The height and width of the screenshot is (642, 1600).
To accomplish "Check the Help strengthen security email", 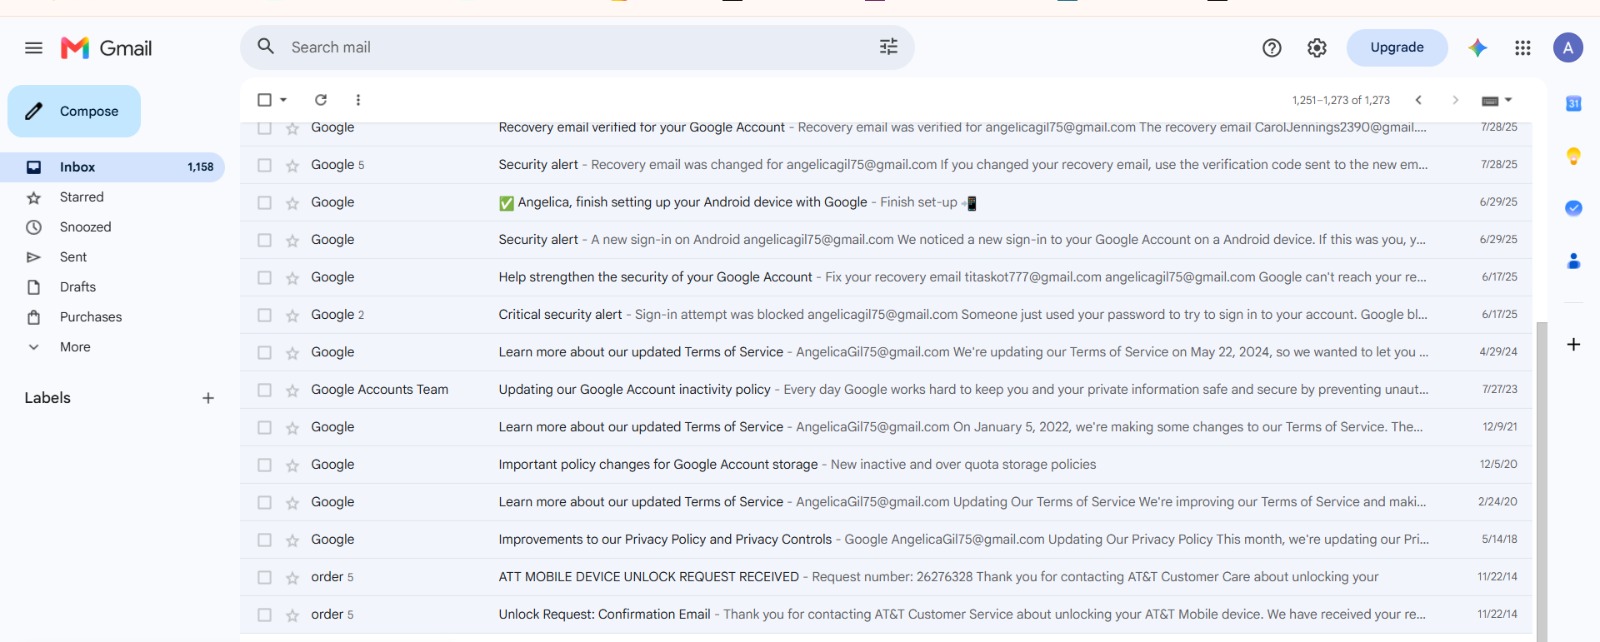I will click(x=264, y=277).
